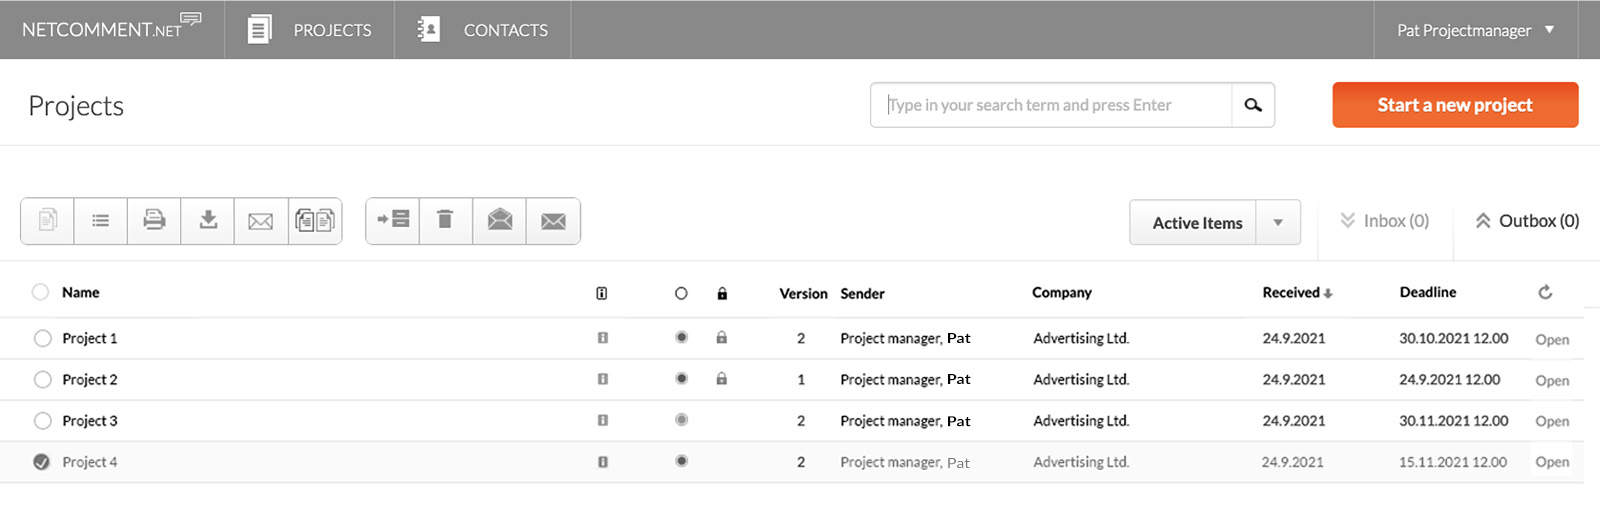Open the Outbox (0) link
Screen dimensions: 1600x523
[x=1527, y=221]
